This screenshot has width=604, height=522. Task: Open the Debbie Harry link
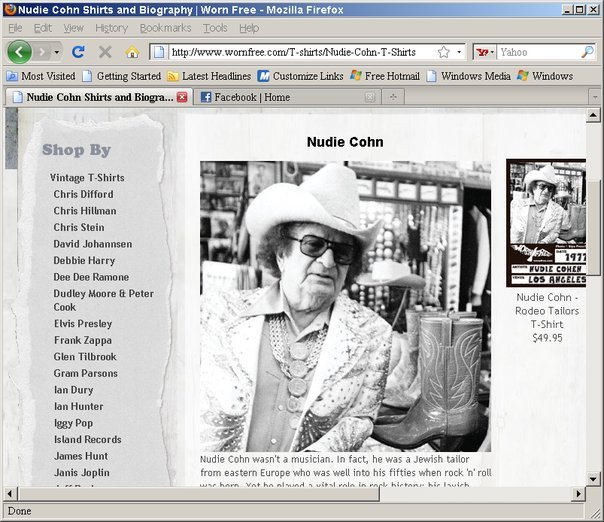click(84, 260)
